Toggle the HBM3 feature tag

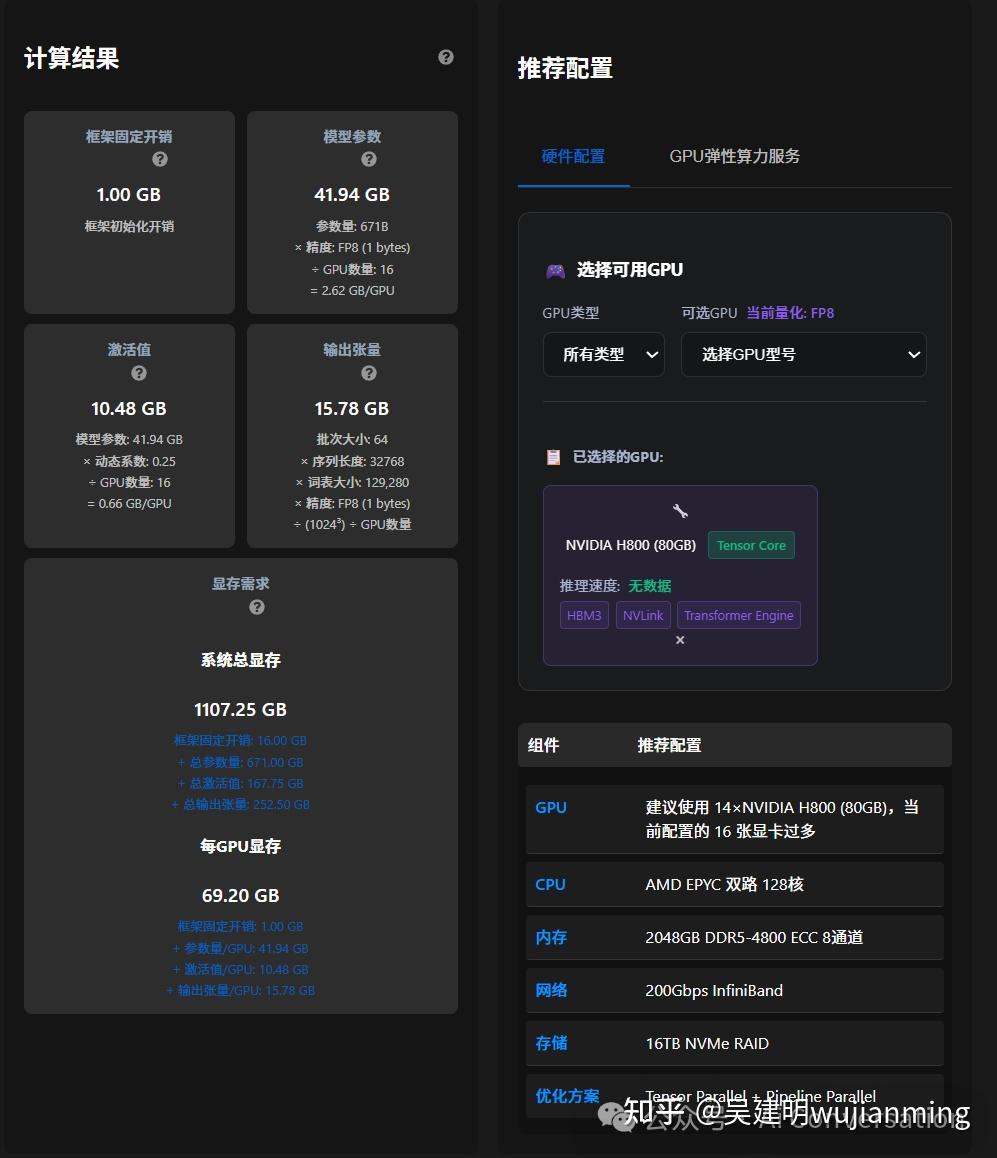point(584,615)
